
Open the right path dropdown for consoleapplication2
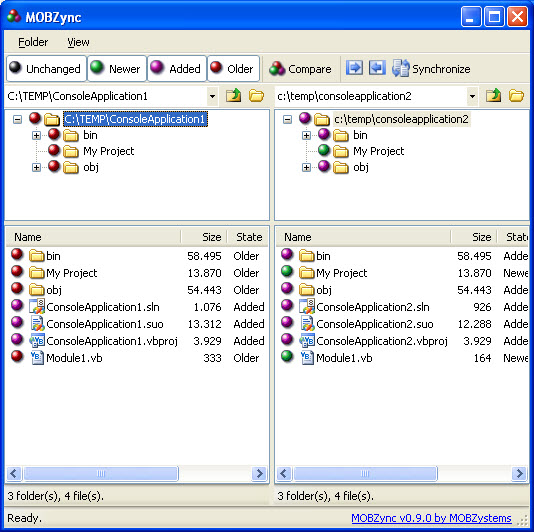click(x=472, y=96)
